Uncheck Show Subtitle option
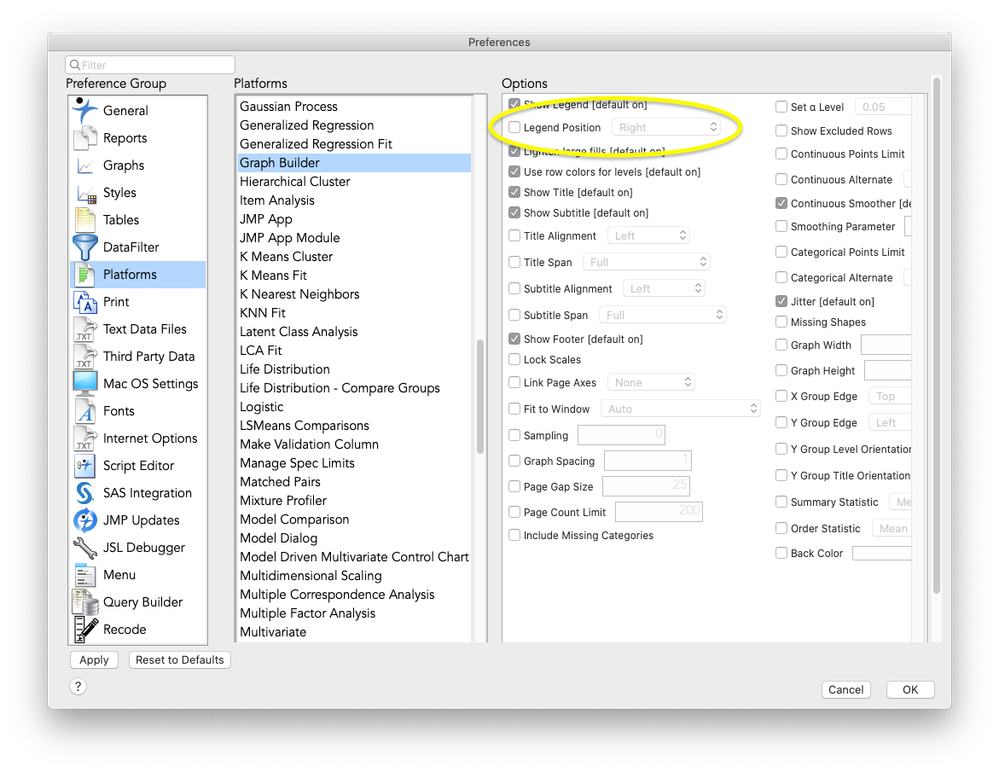The image size is (999, 772). (x=514, y=213)
